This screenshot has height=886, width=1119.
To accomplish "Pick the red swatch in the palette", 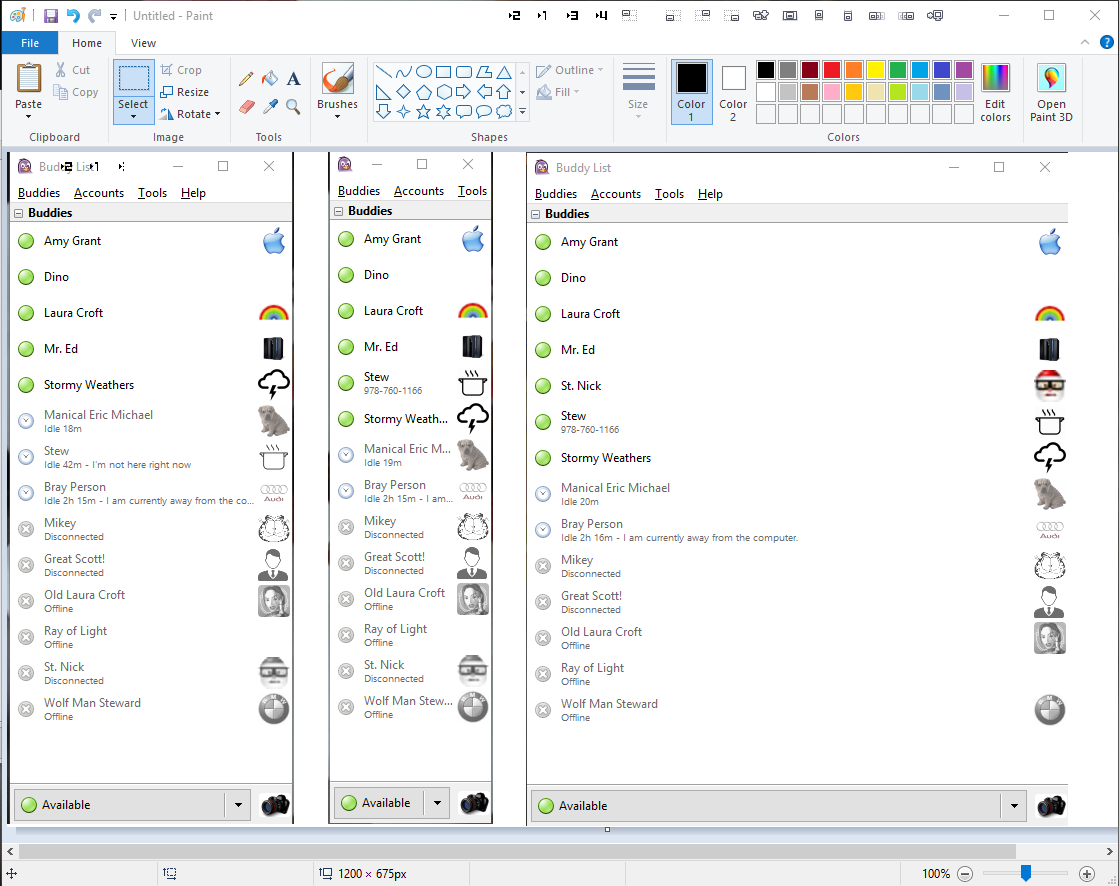I will point(831,70).
